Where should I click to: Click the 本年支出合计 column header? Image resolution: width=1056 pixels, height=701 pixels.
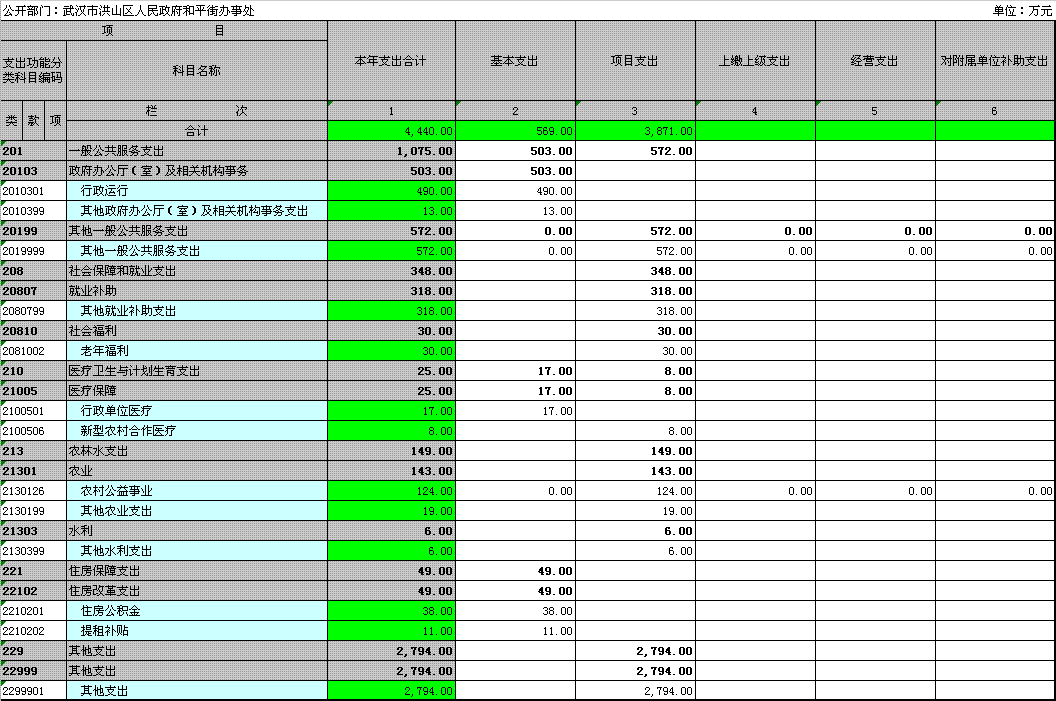point(391,61)
